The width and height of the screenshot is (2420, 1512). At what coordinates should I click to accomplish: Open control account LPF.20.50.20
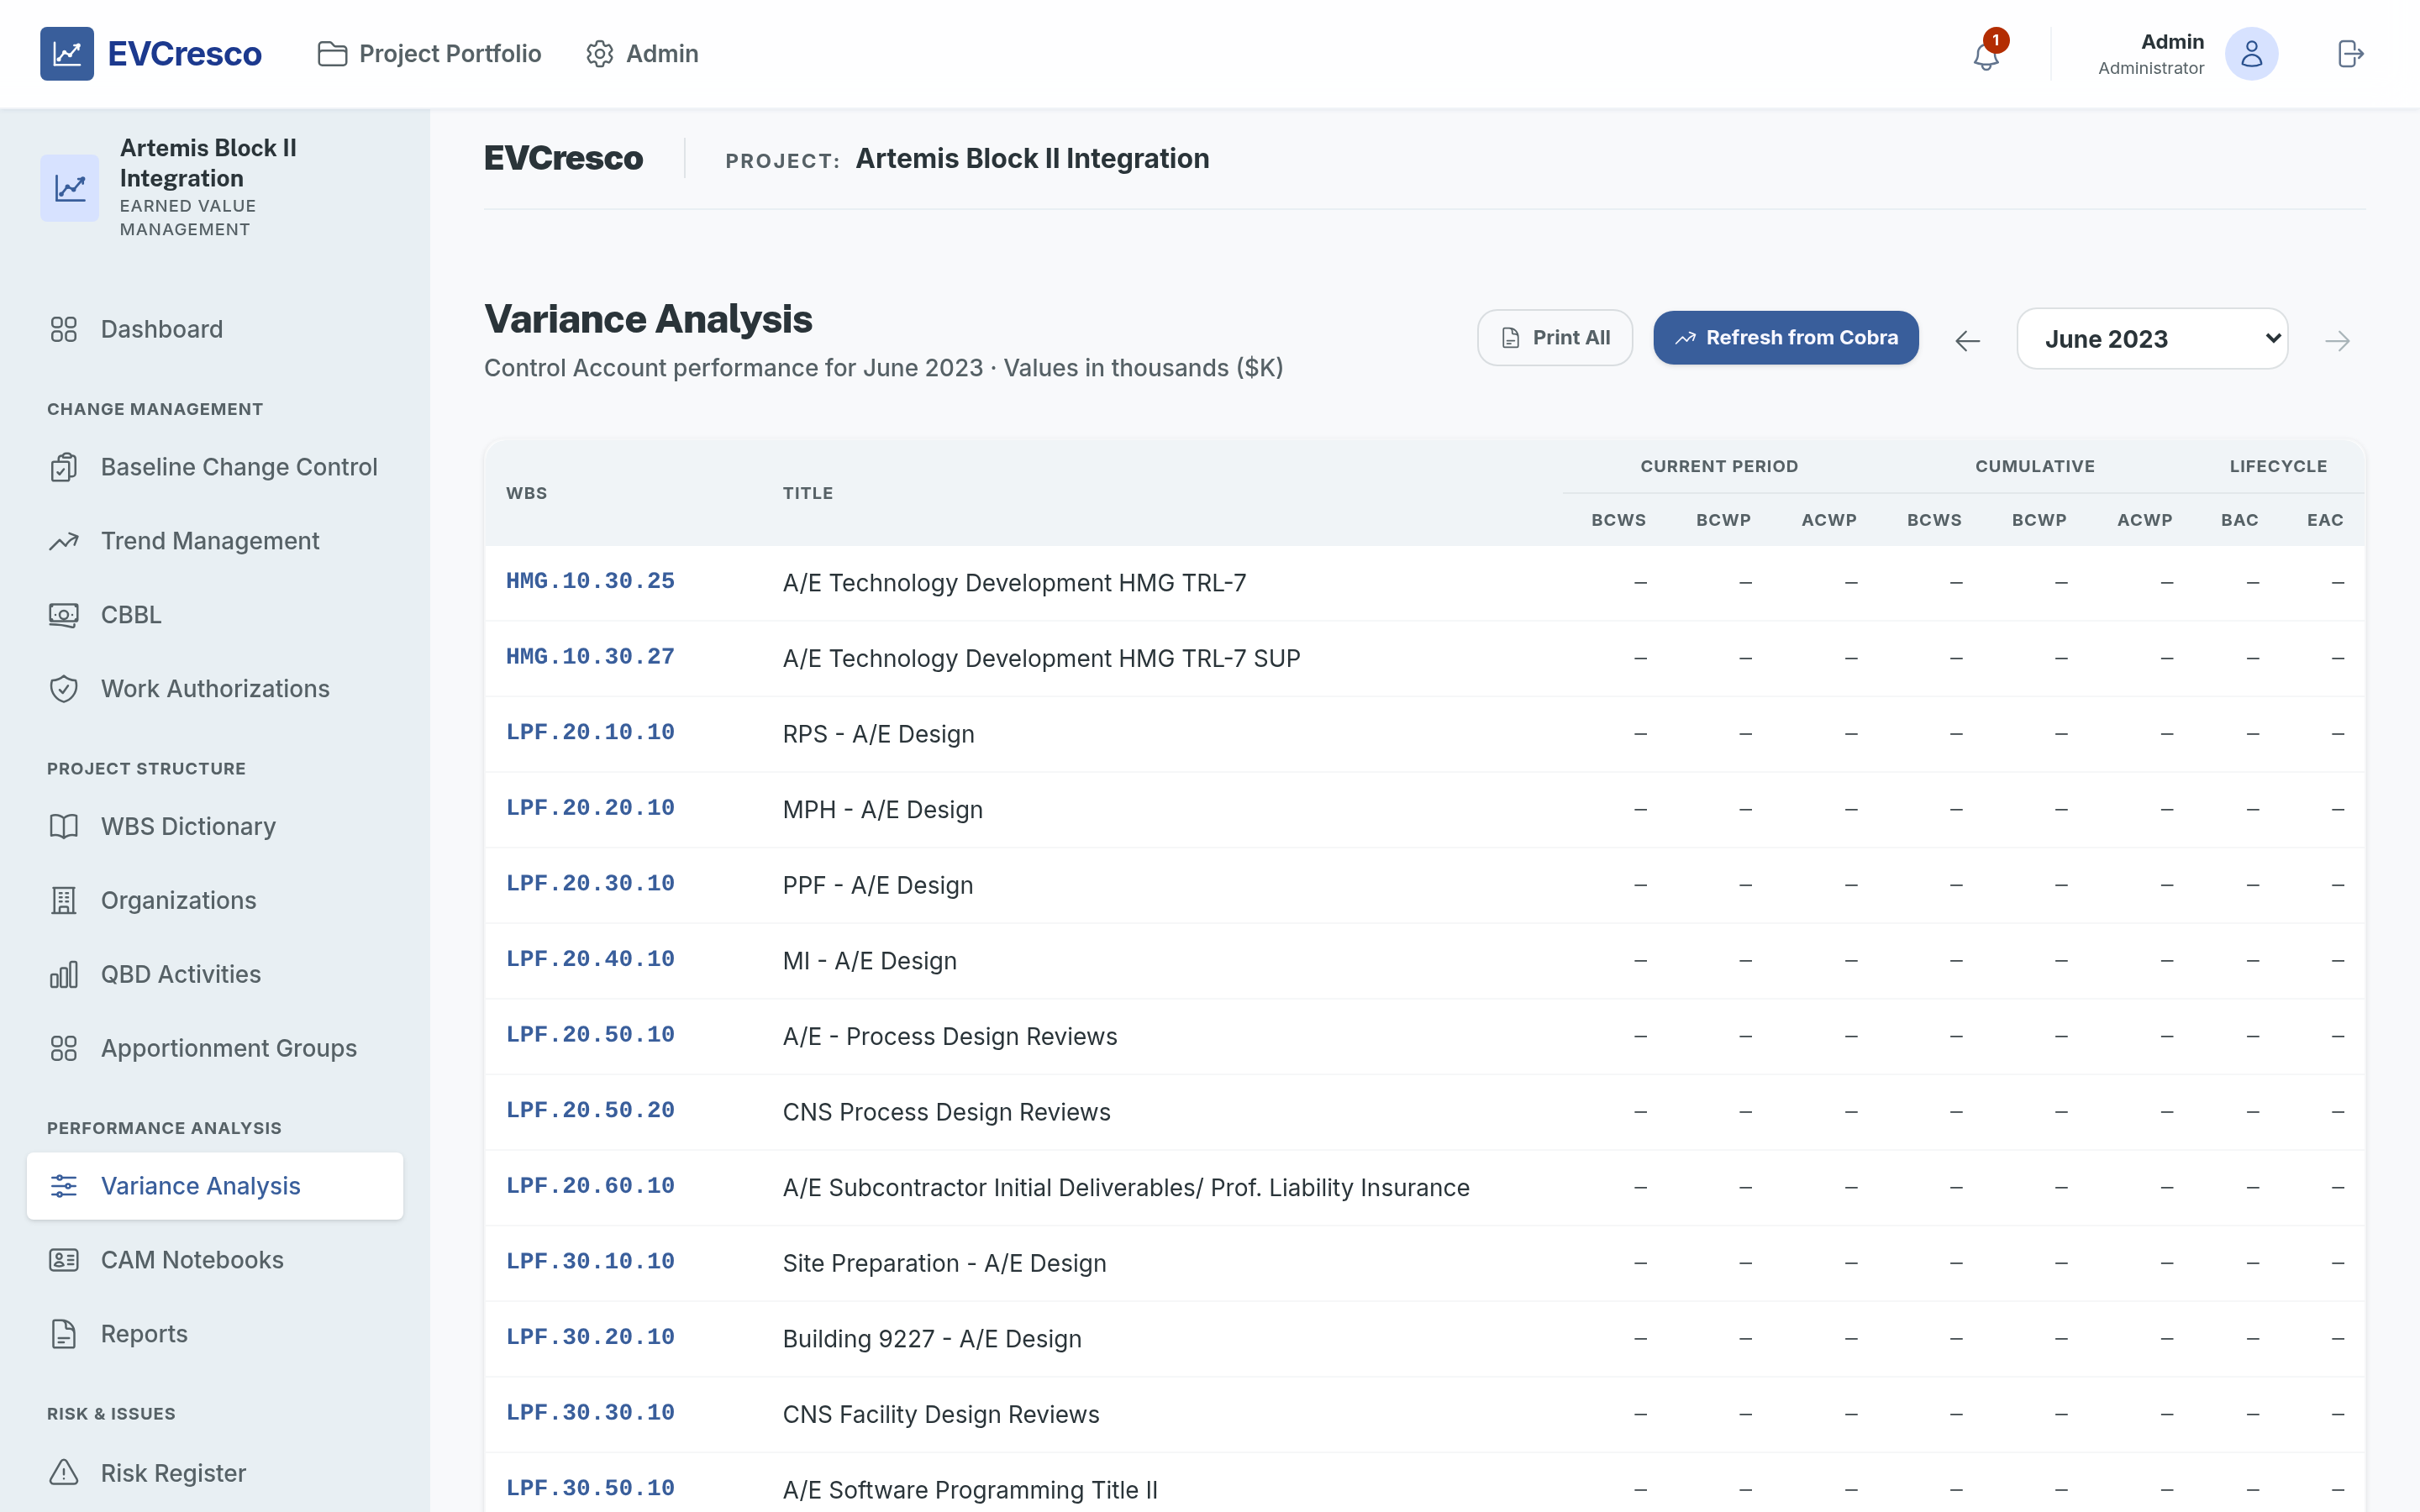[x=590, y=1110]
